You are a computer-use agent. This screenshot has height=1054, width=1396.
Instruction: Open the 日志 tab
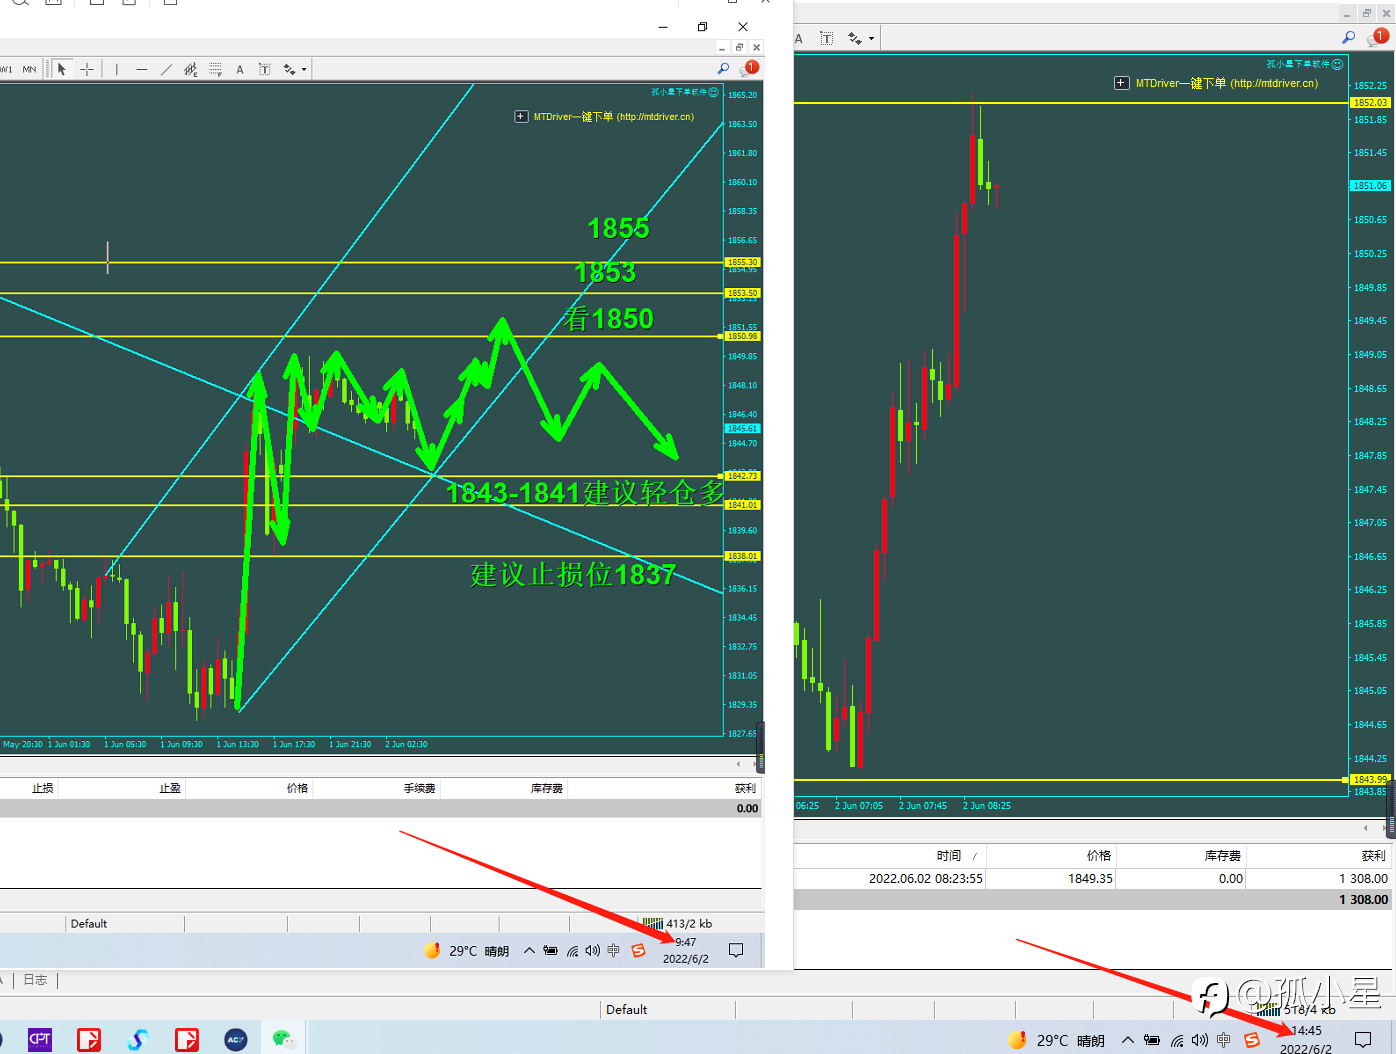click(x=35, y=980)
